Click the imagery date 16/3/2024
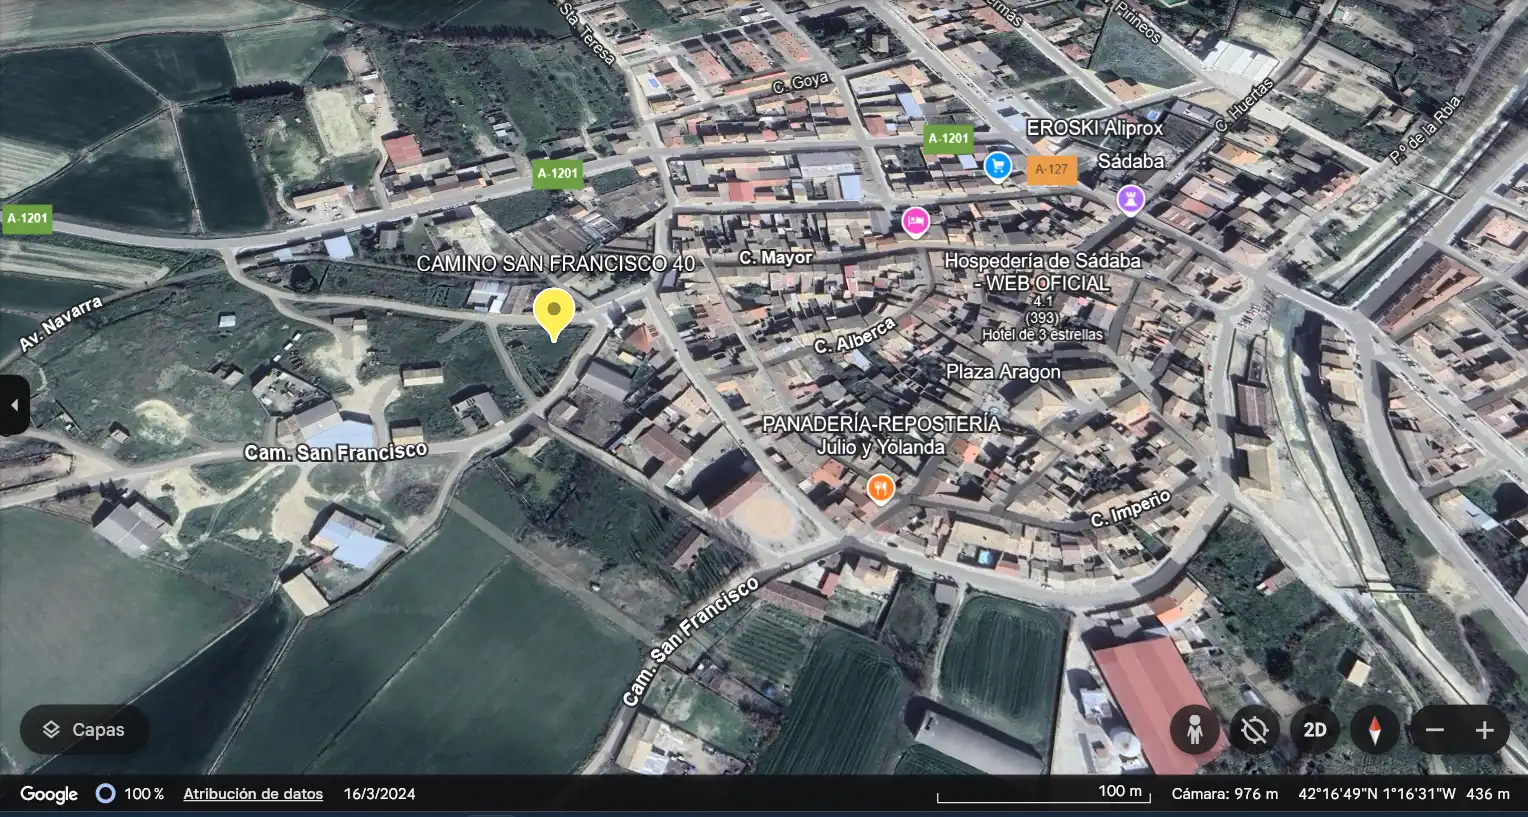The image size is (1528, 817). pos(379,794)
